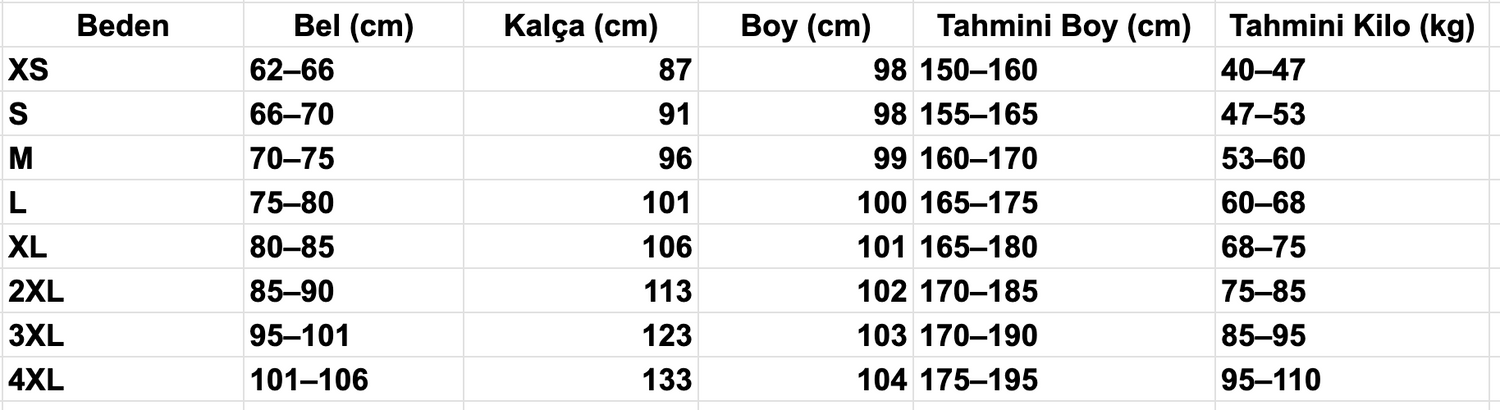Click the estimated height 150–160 cell
This screenshot has height=410, width=1500.
1065,70
